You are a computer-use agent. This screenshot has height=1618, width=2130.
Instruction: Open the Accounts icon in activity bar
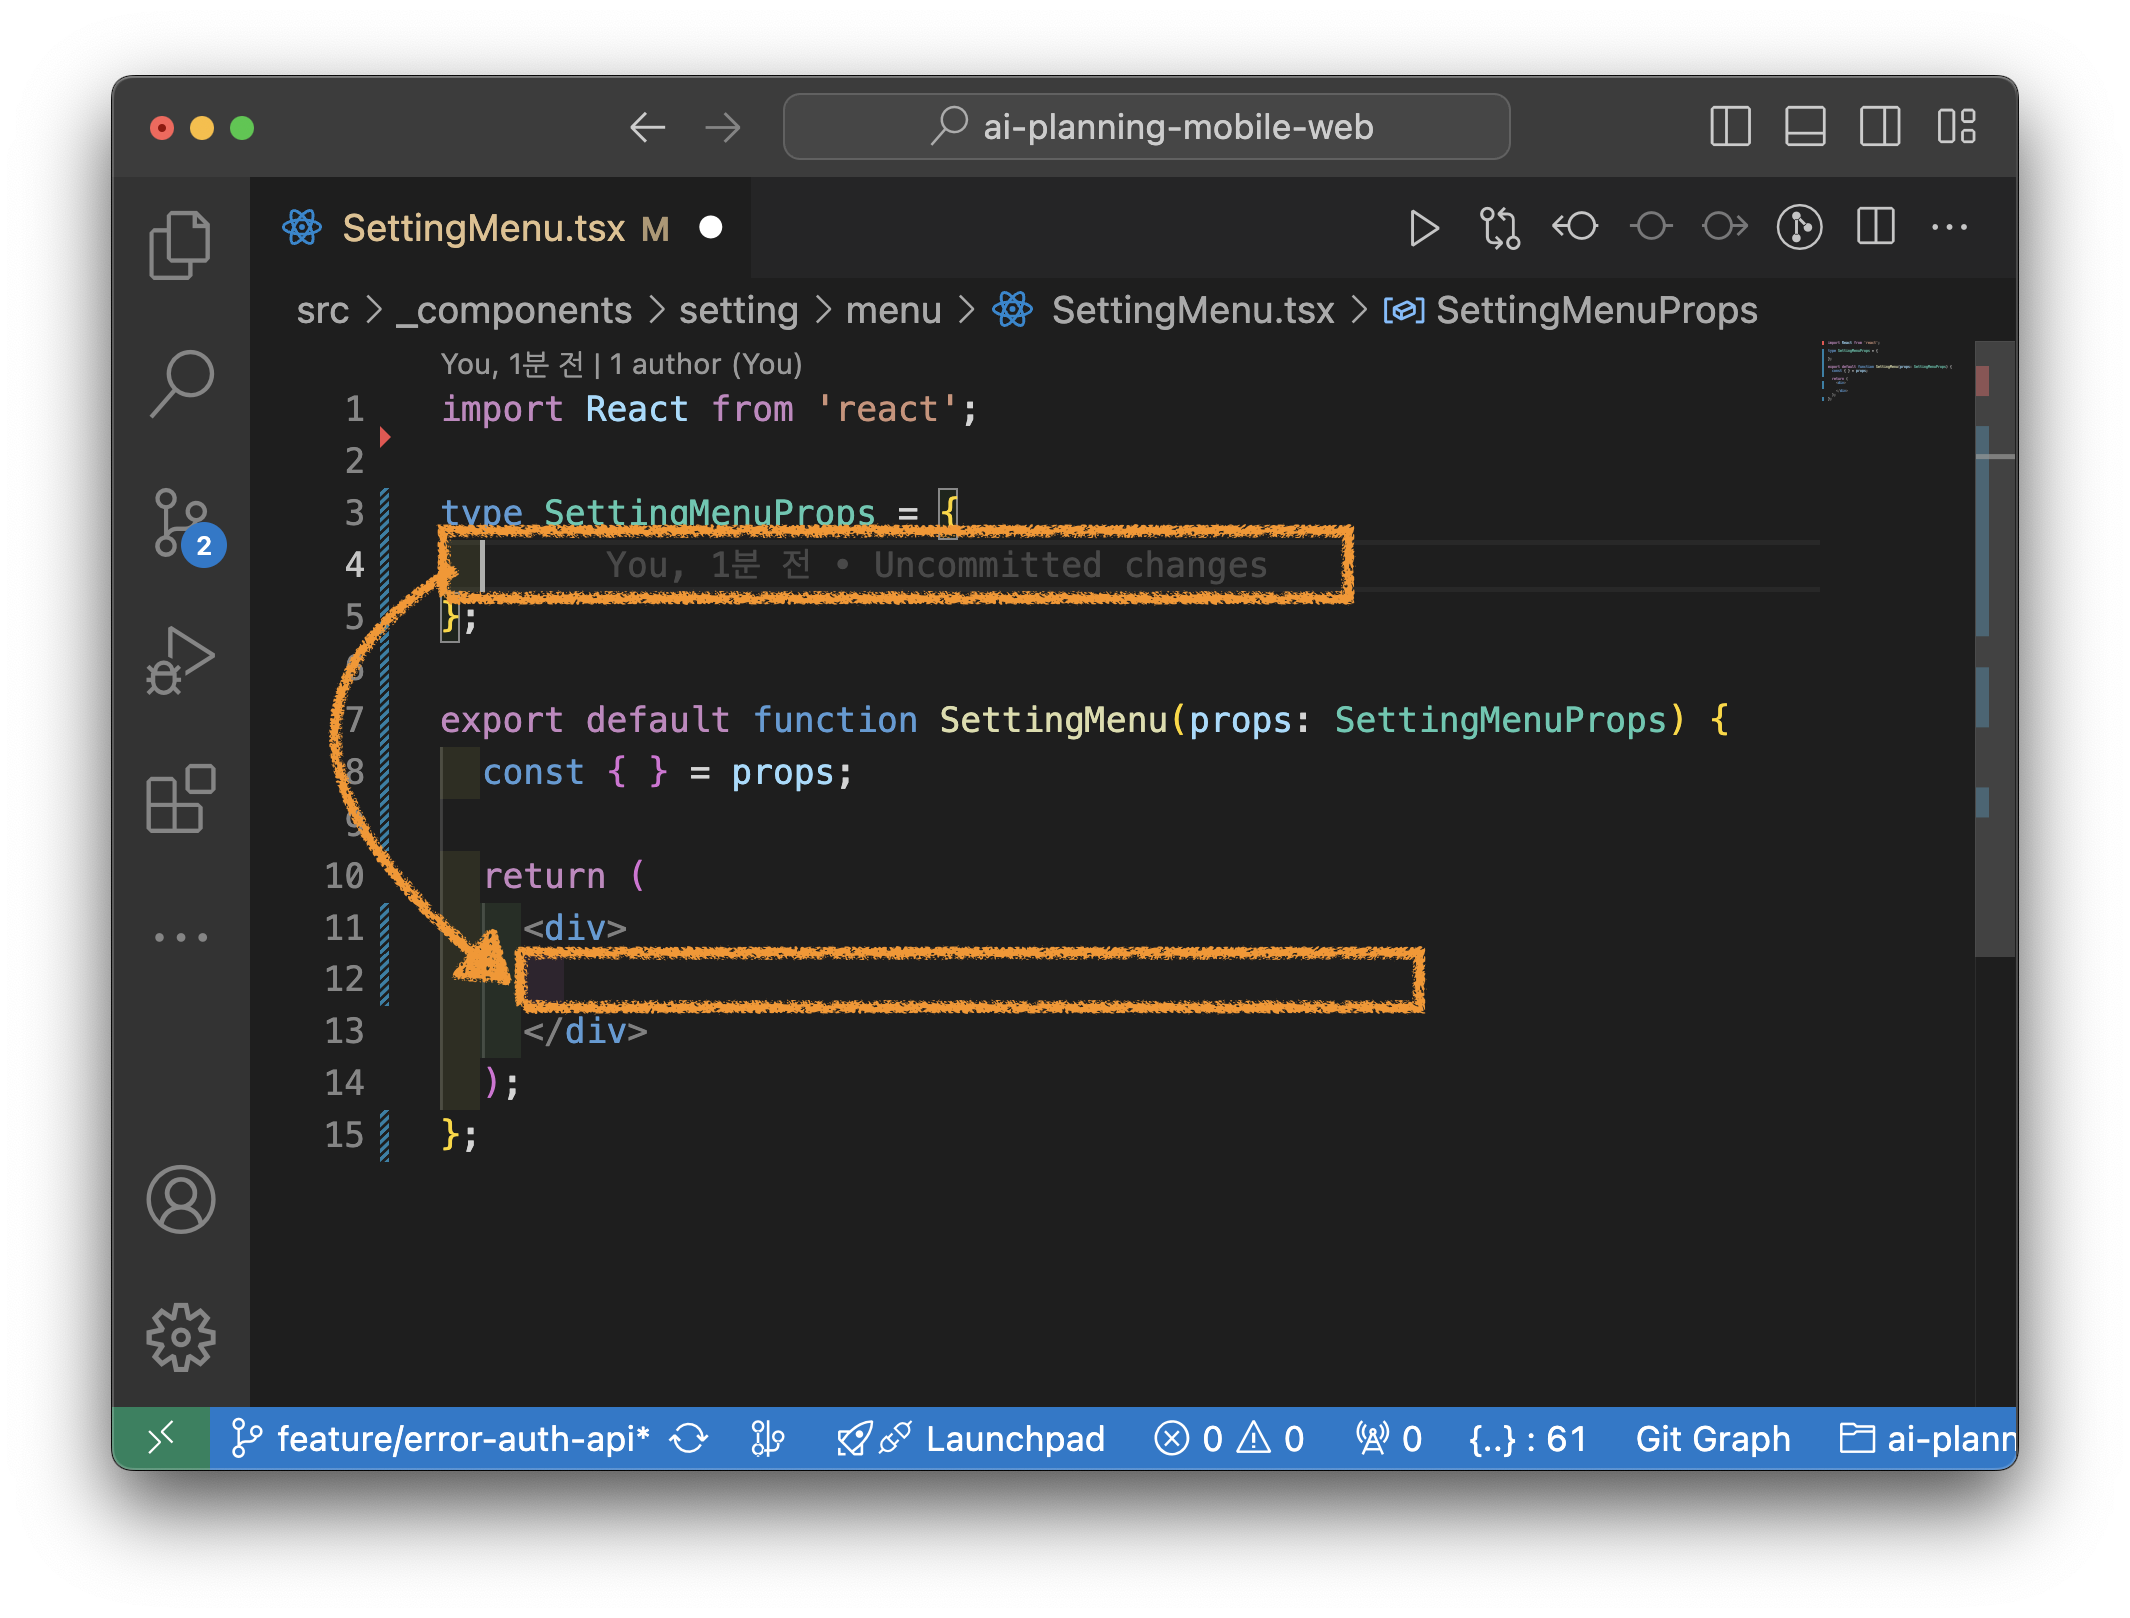pos(180,1199)
